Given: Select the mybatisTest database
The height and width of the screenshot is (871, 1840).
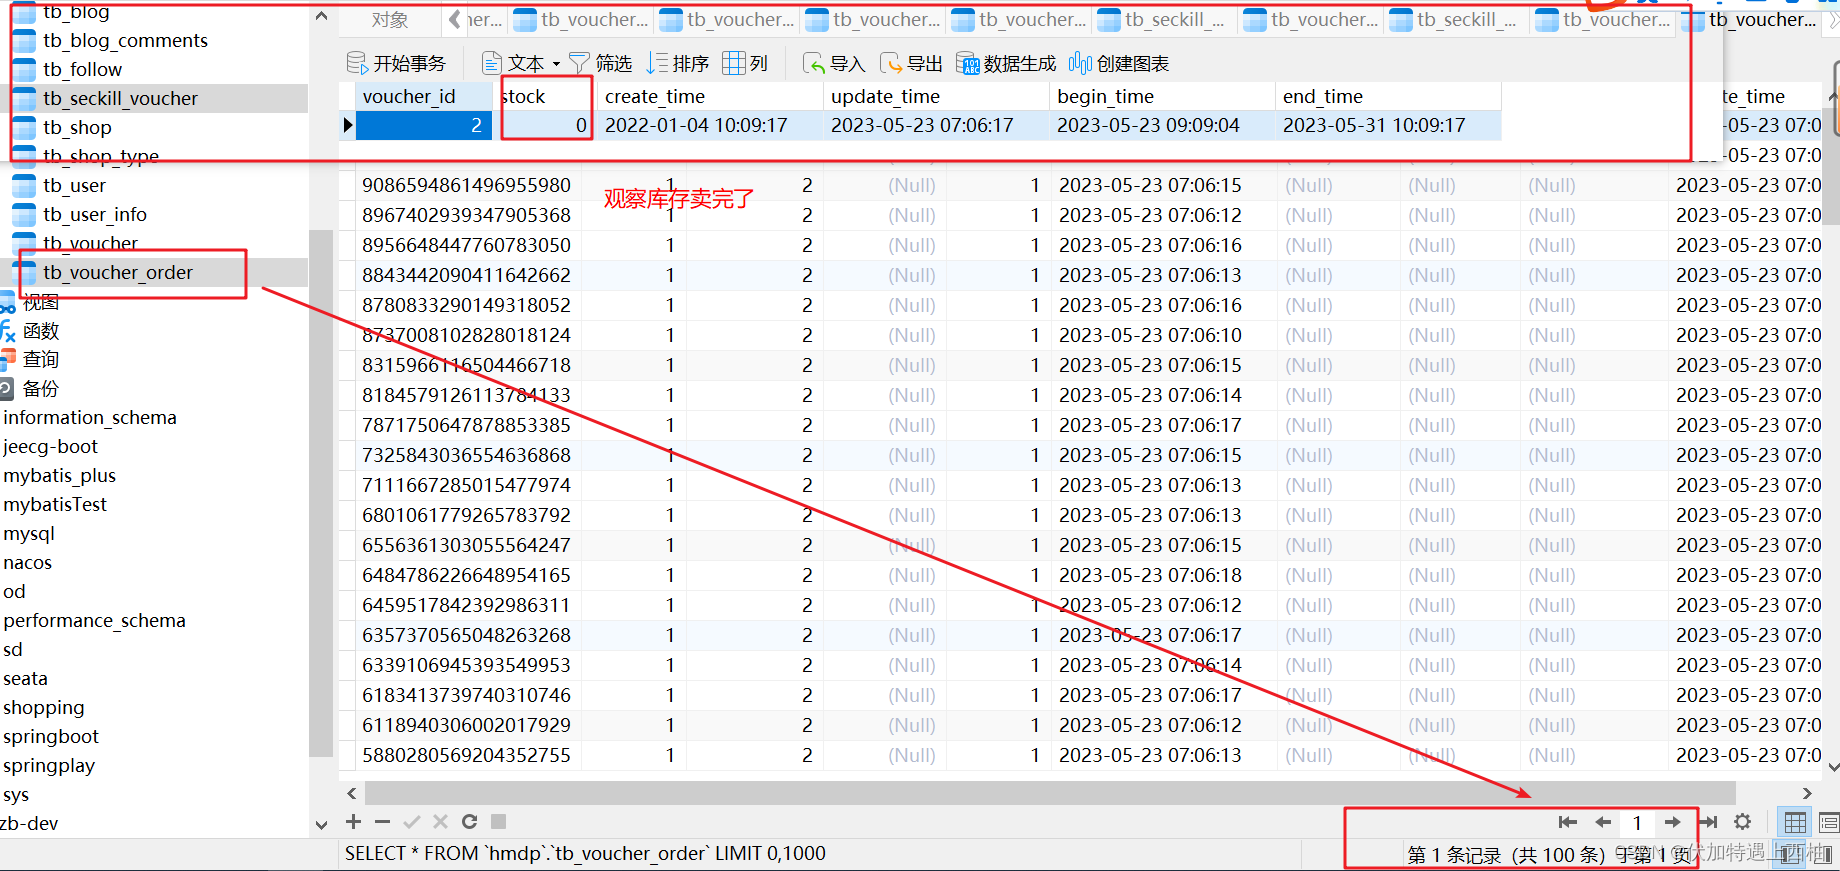Looking at the screenshot, I should [x=55, y=504].
